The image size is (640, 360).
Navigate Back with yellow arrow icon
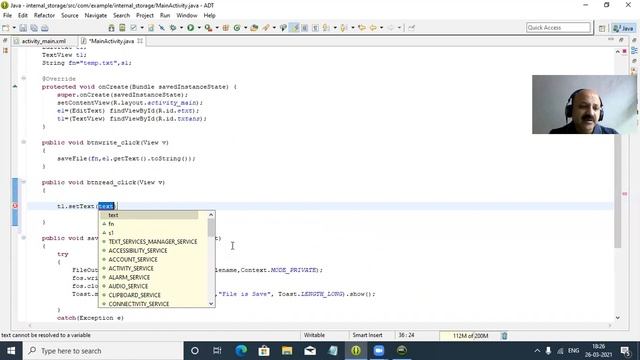[x=373, y=28]
